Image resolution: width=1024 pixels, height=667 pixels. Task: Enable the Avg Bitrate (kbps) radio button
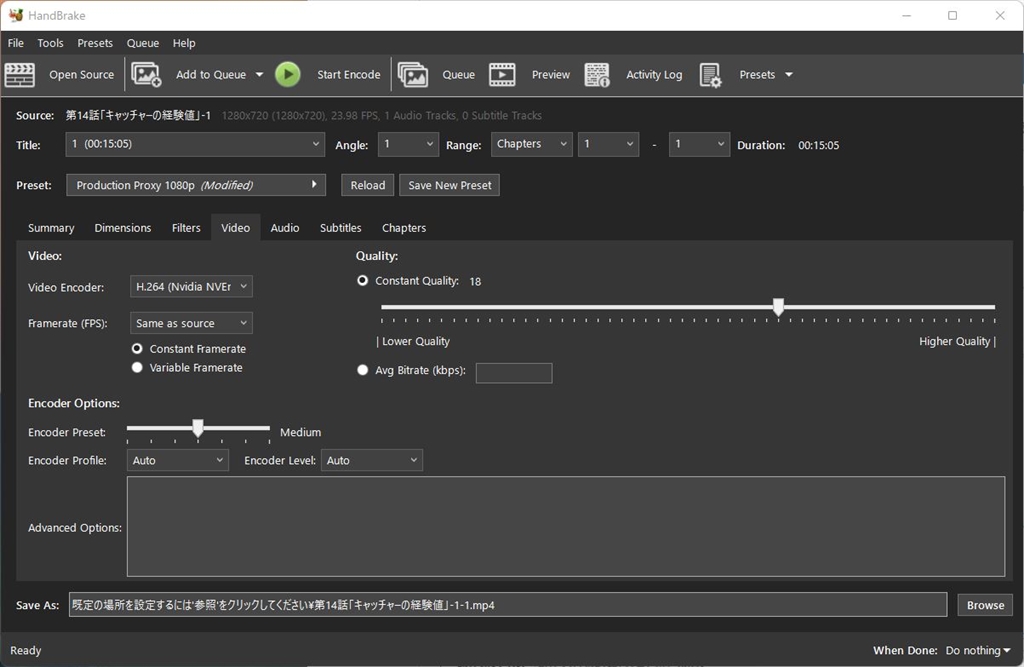pos(363,370)
